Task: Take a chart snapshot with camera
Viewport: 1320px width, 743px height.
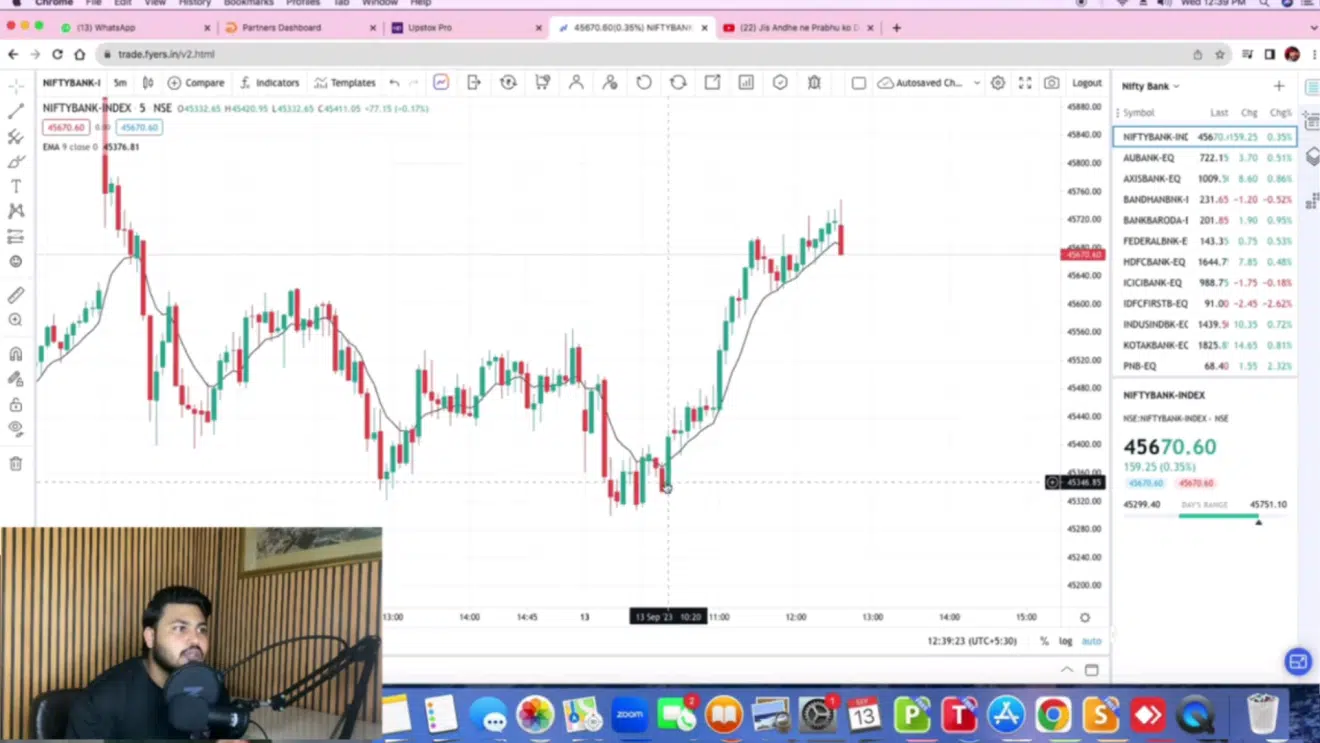Action: pos(1051,83)
